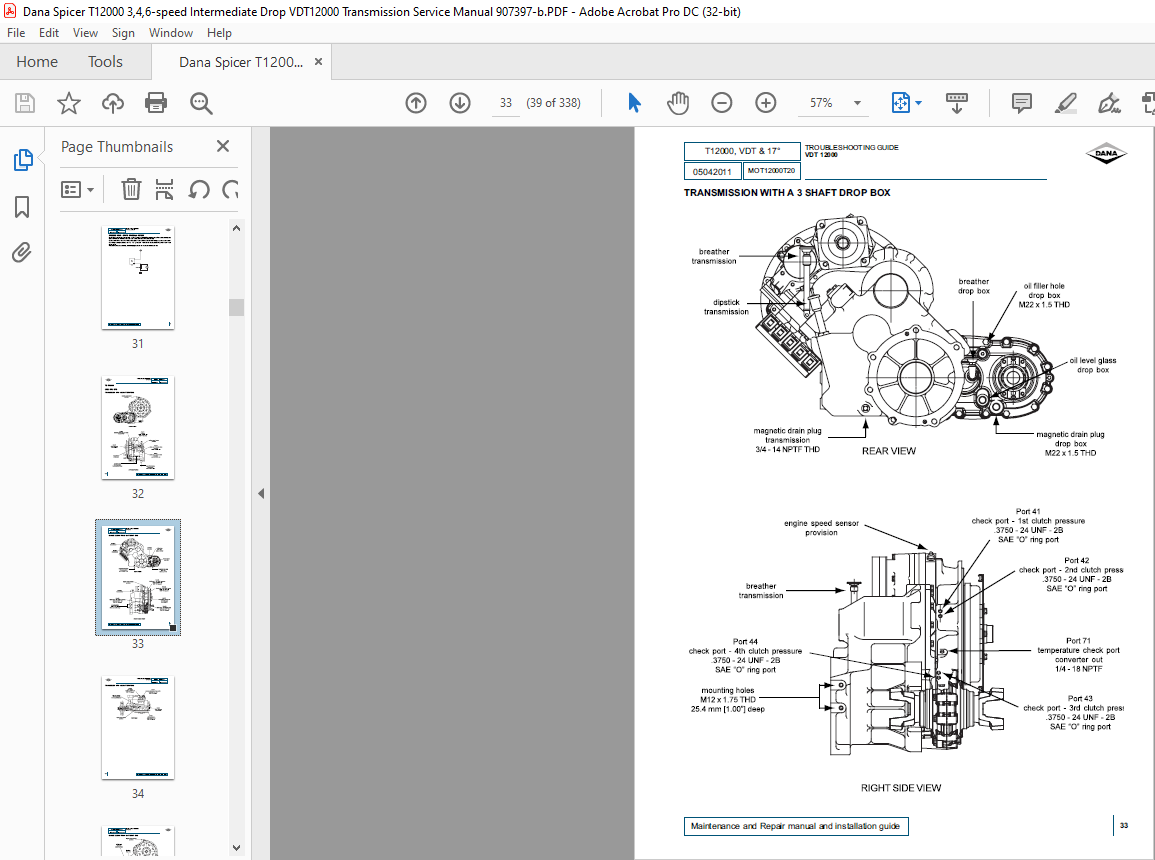Rotate page clockwise in thumbnails

coord(231,190)
